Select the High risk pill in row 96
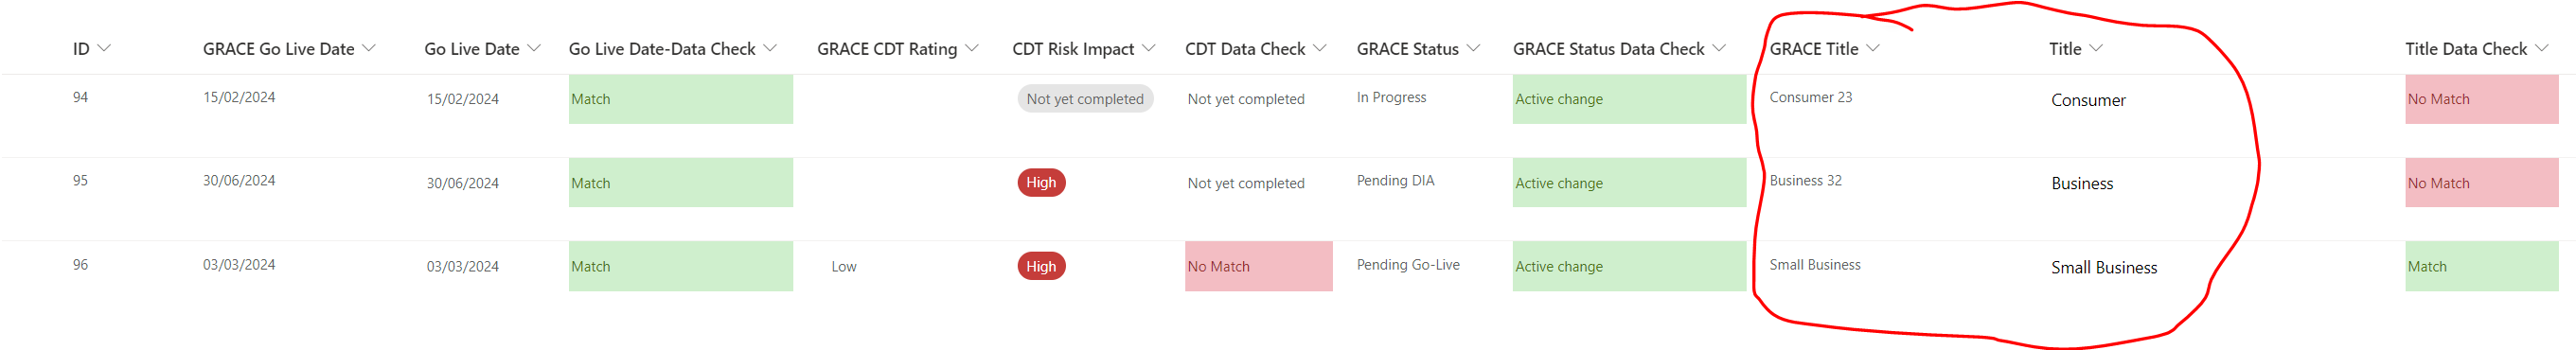2576x350 pixels. coord(1041,267)
